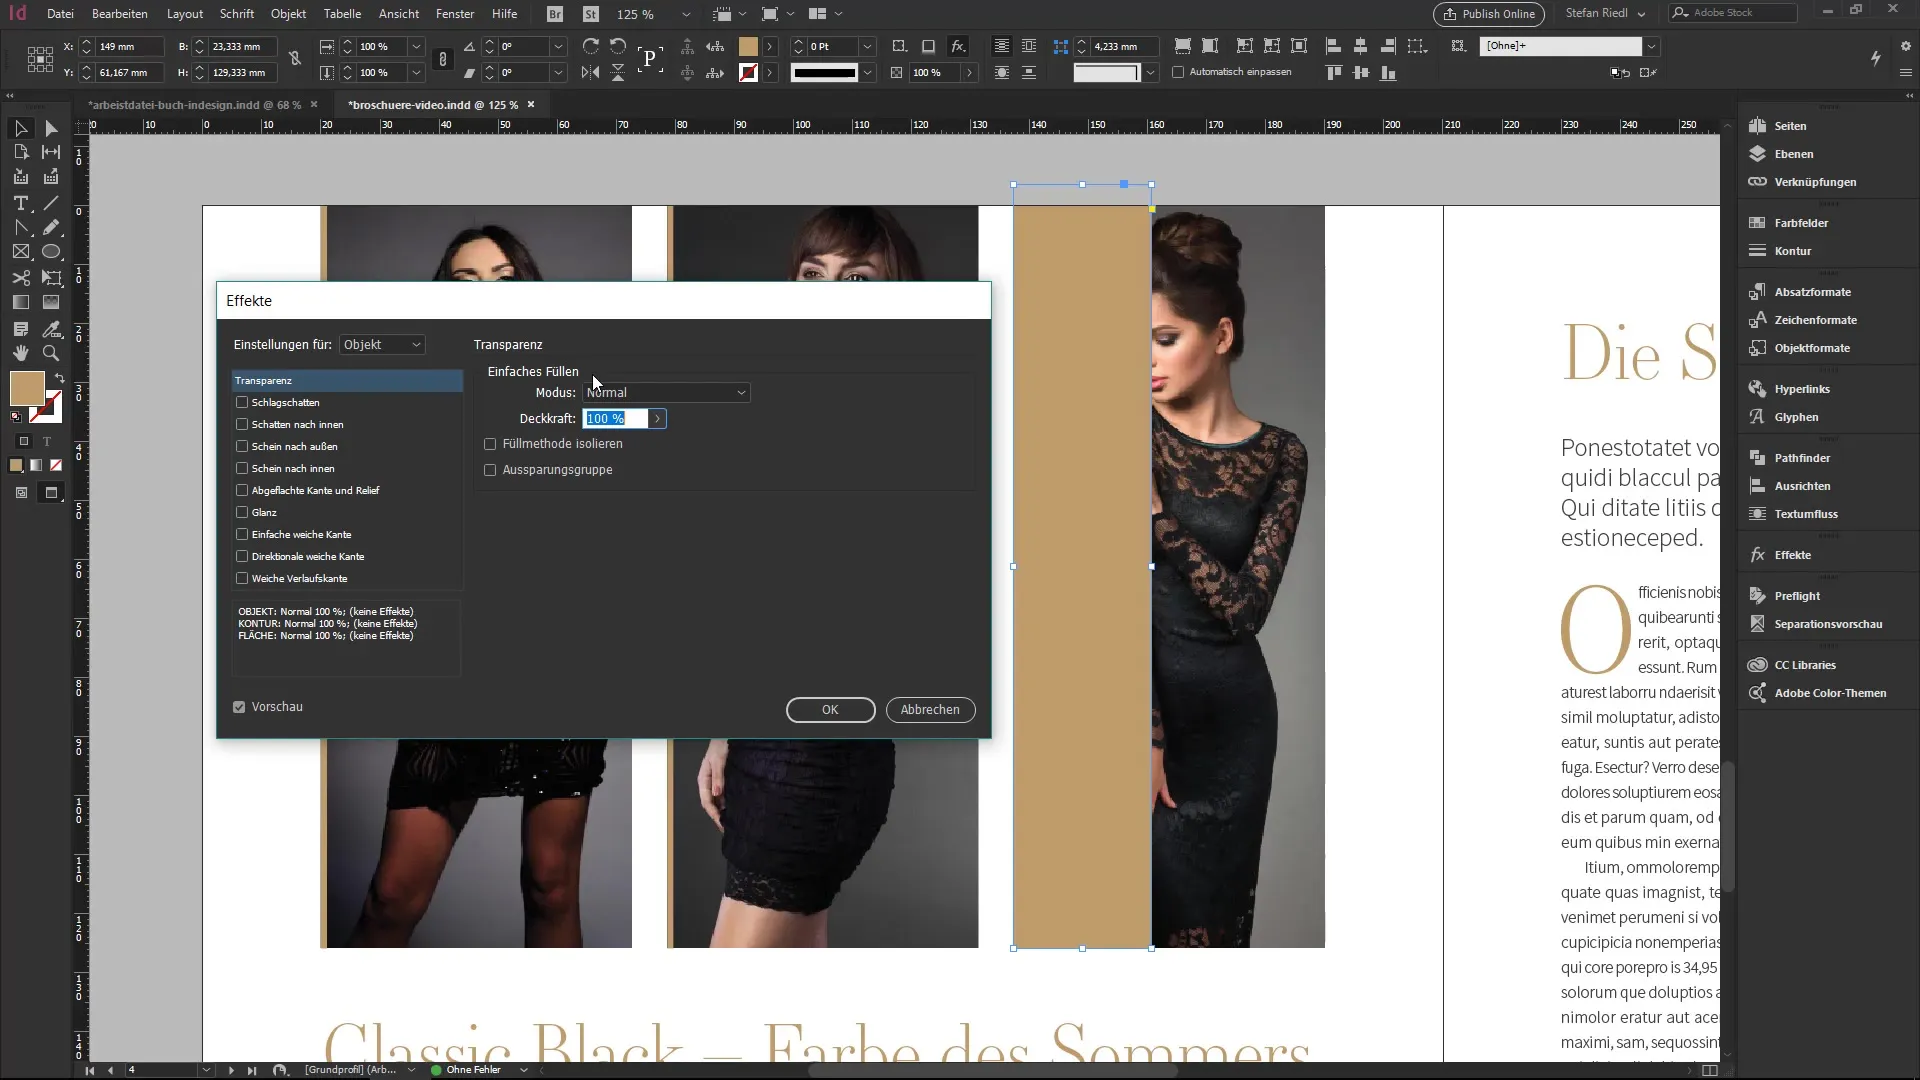Click the stroke none swatch in control bar
Viewport: 1920px width, 1080px height.
(748, 72)
